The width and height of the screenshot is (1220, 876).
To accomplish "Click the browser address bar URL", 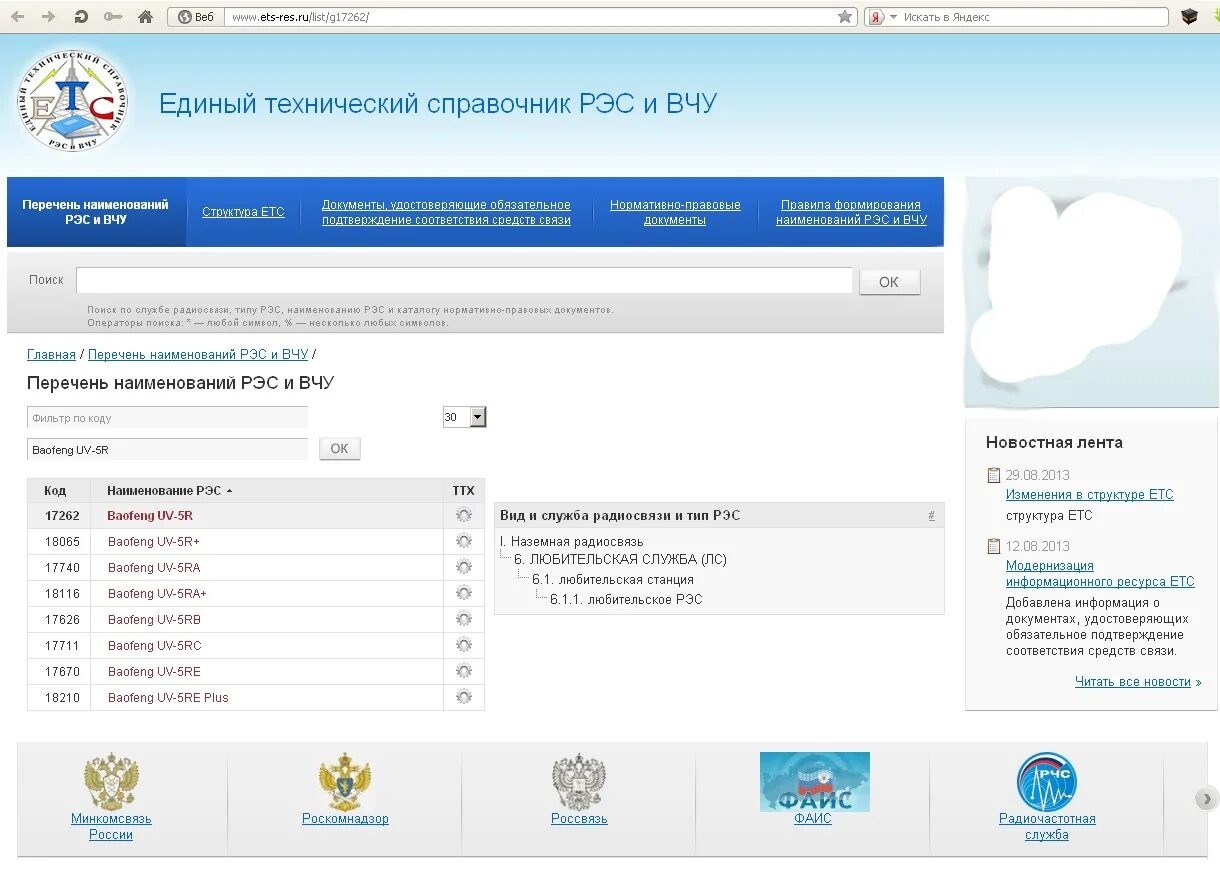I will click(x=530, y=17).
